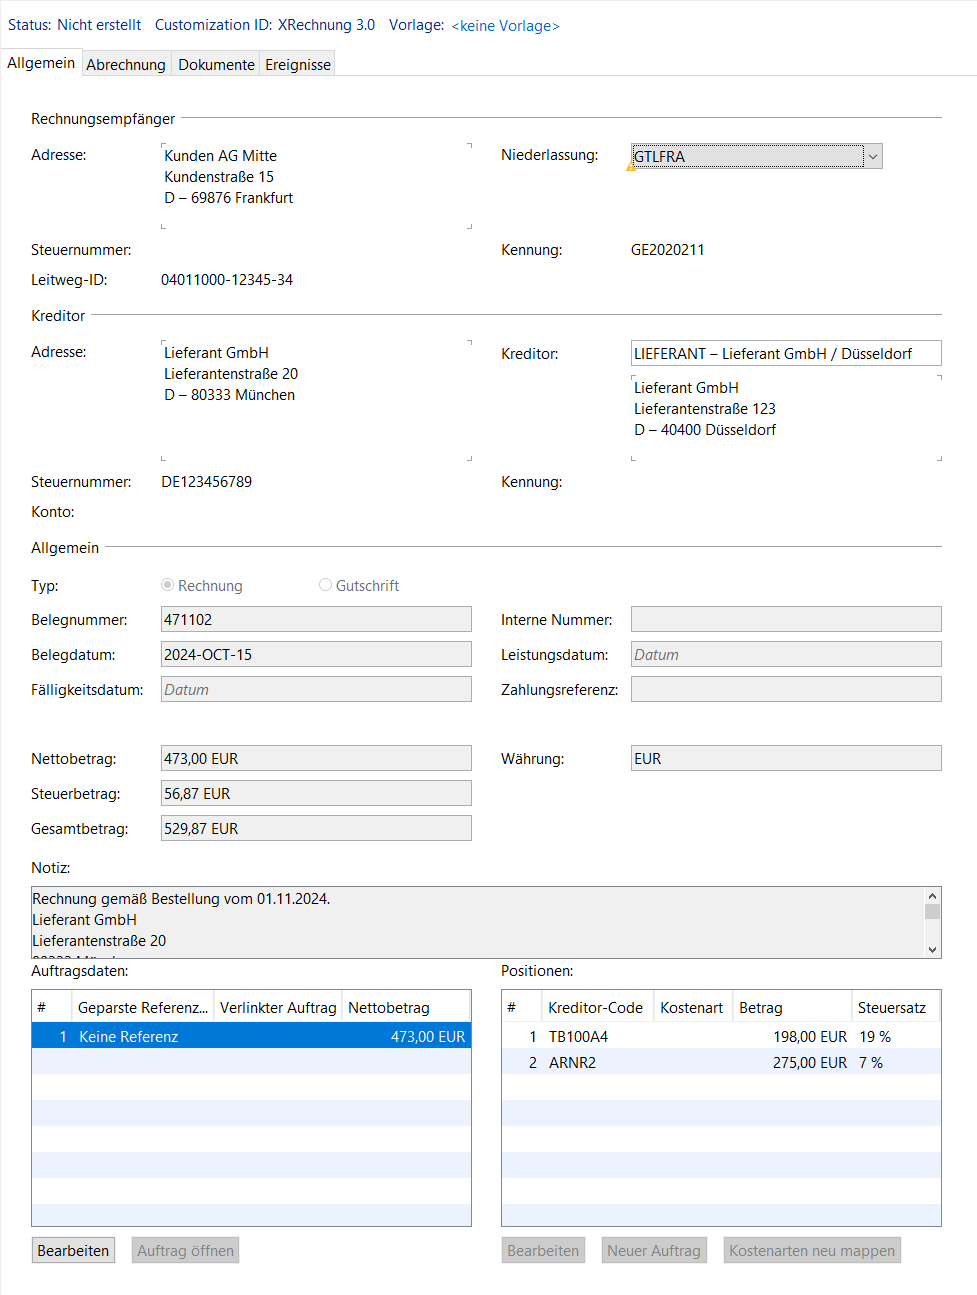This screenshot has width=977, height=1295.
Task: Click the Belegdatum field 2024-OCT-15
Action: [316, 654]
